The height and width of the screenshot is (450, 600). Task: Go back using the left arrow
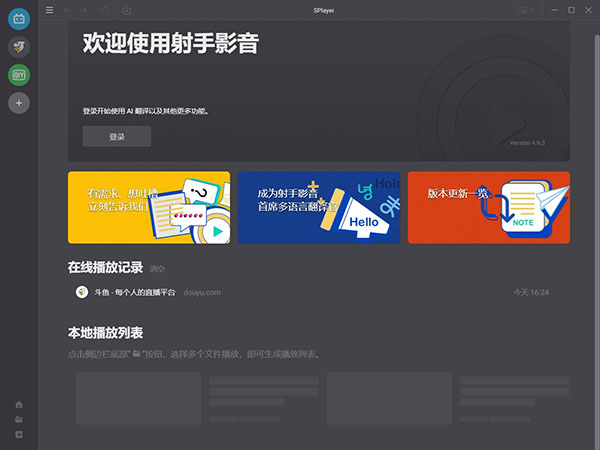67,10
